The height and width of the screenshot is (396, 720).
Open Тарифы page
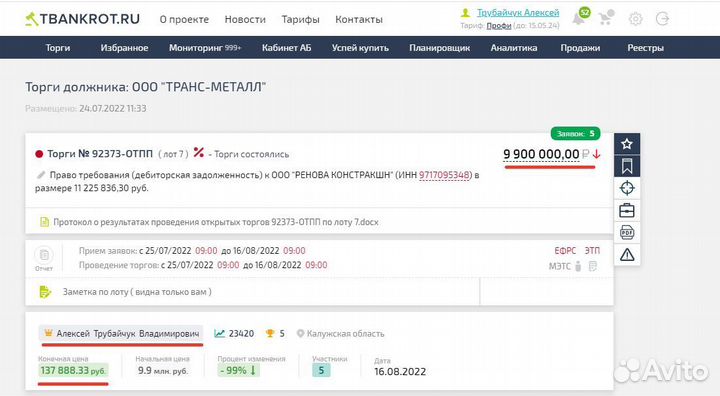300,19
